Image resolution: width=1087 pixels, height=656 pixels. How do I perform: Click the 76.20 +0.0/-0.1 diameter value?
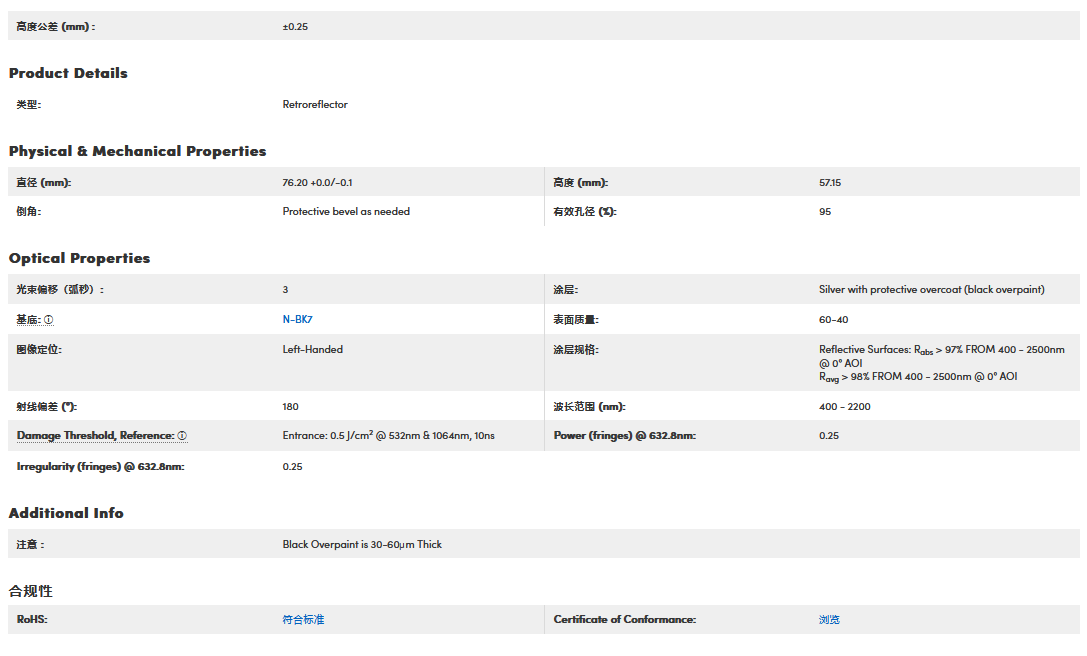(x=317, y=183)
